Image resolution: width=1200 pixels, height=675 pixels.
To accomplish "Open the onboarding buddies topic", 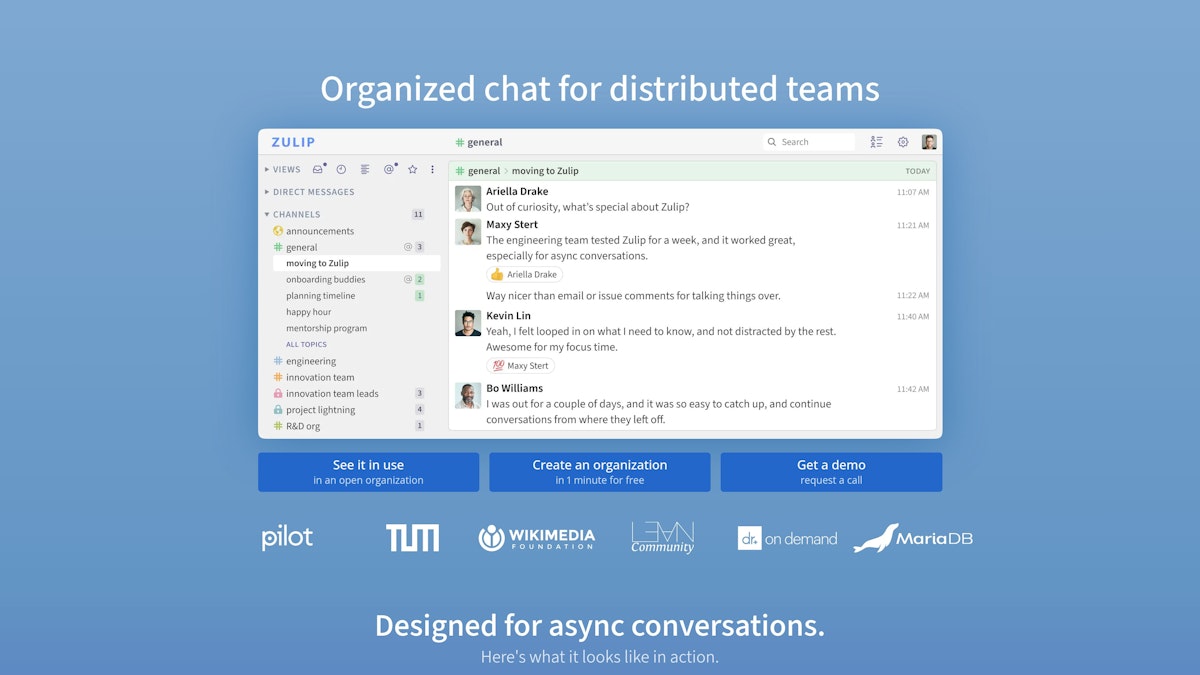I will pos(326,280).
